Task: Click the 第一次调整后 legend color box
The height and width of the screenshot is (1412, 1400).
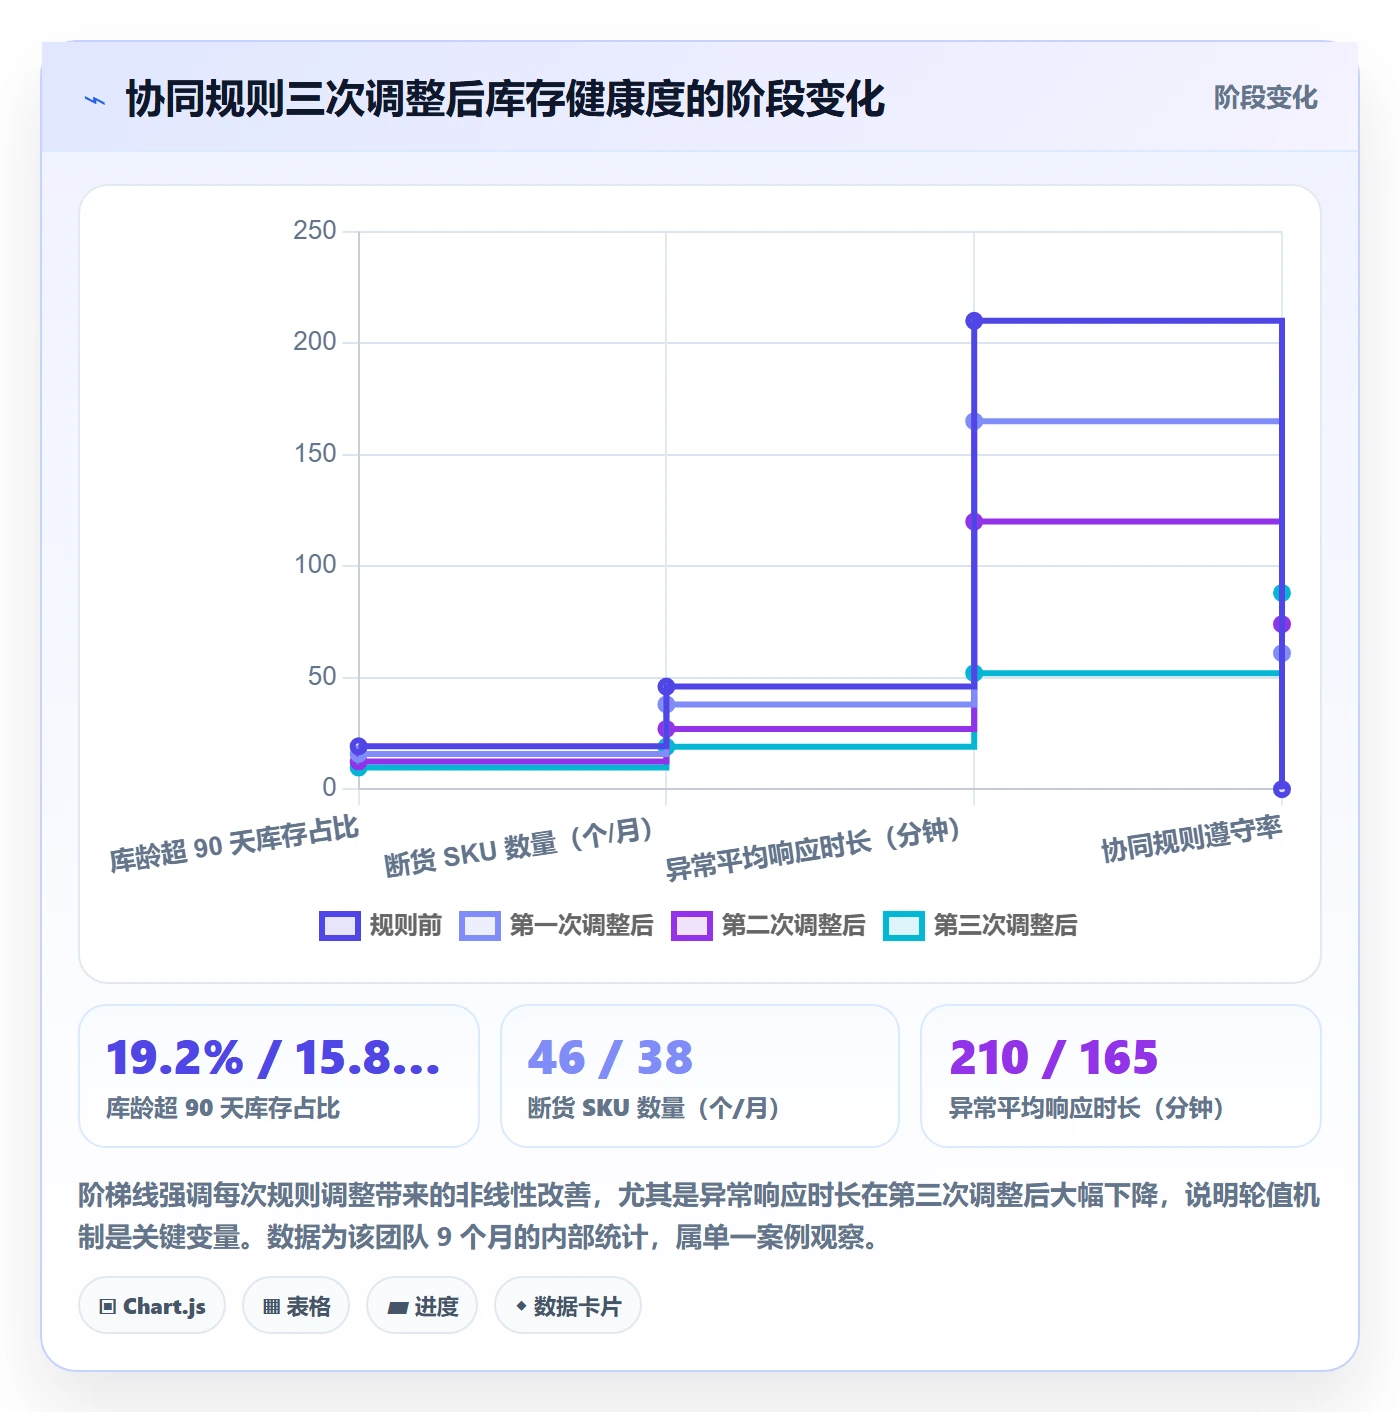Action: click(479, 926)
